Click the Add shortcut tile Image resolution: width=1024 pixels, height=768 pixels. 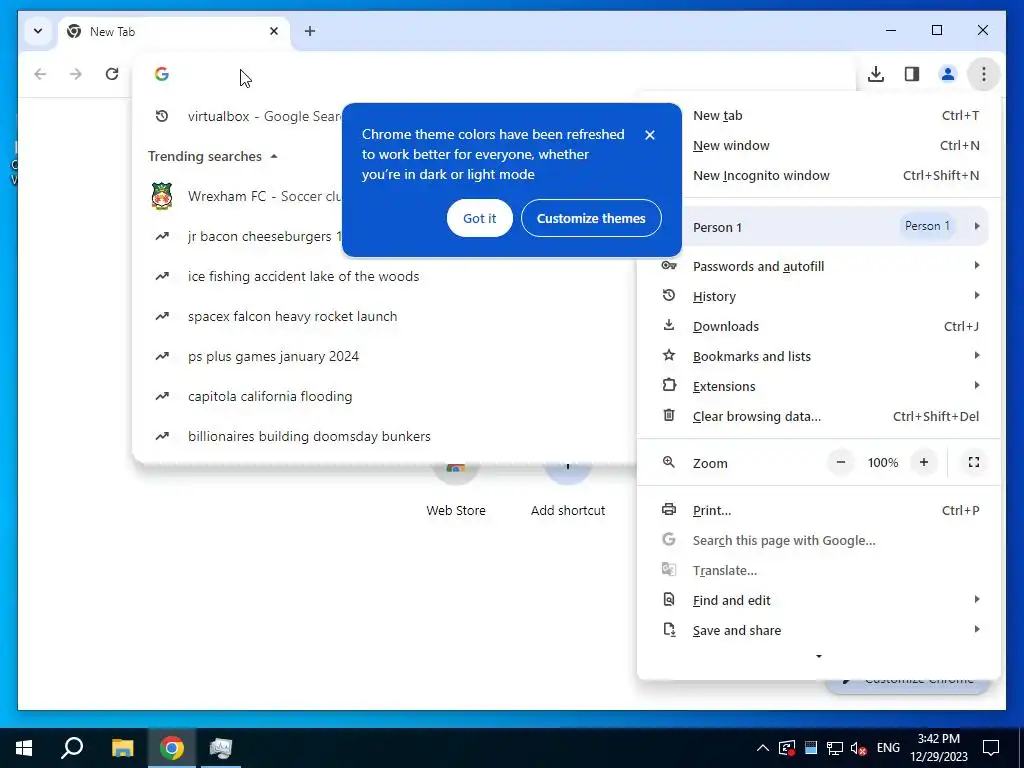click(568, 490)
